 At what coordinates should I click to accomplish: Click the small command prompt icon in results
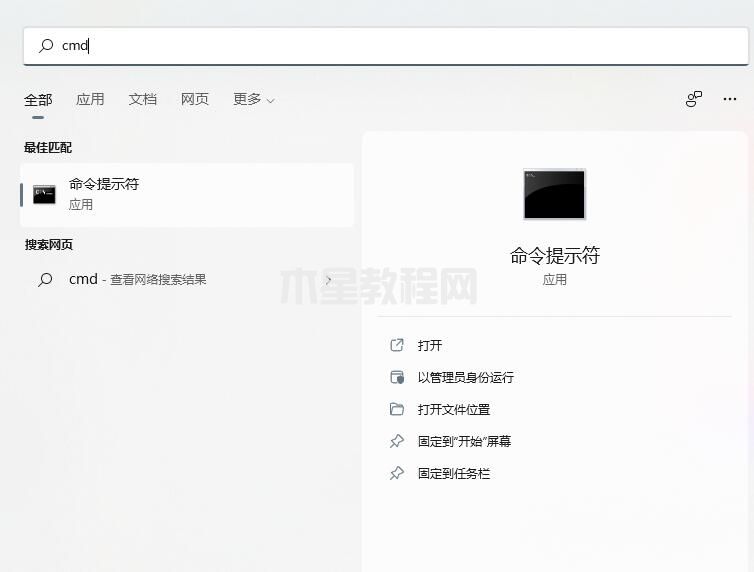(x=44, y=195)
